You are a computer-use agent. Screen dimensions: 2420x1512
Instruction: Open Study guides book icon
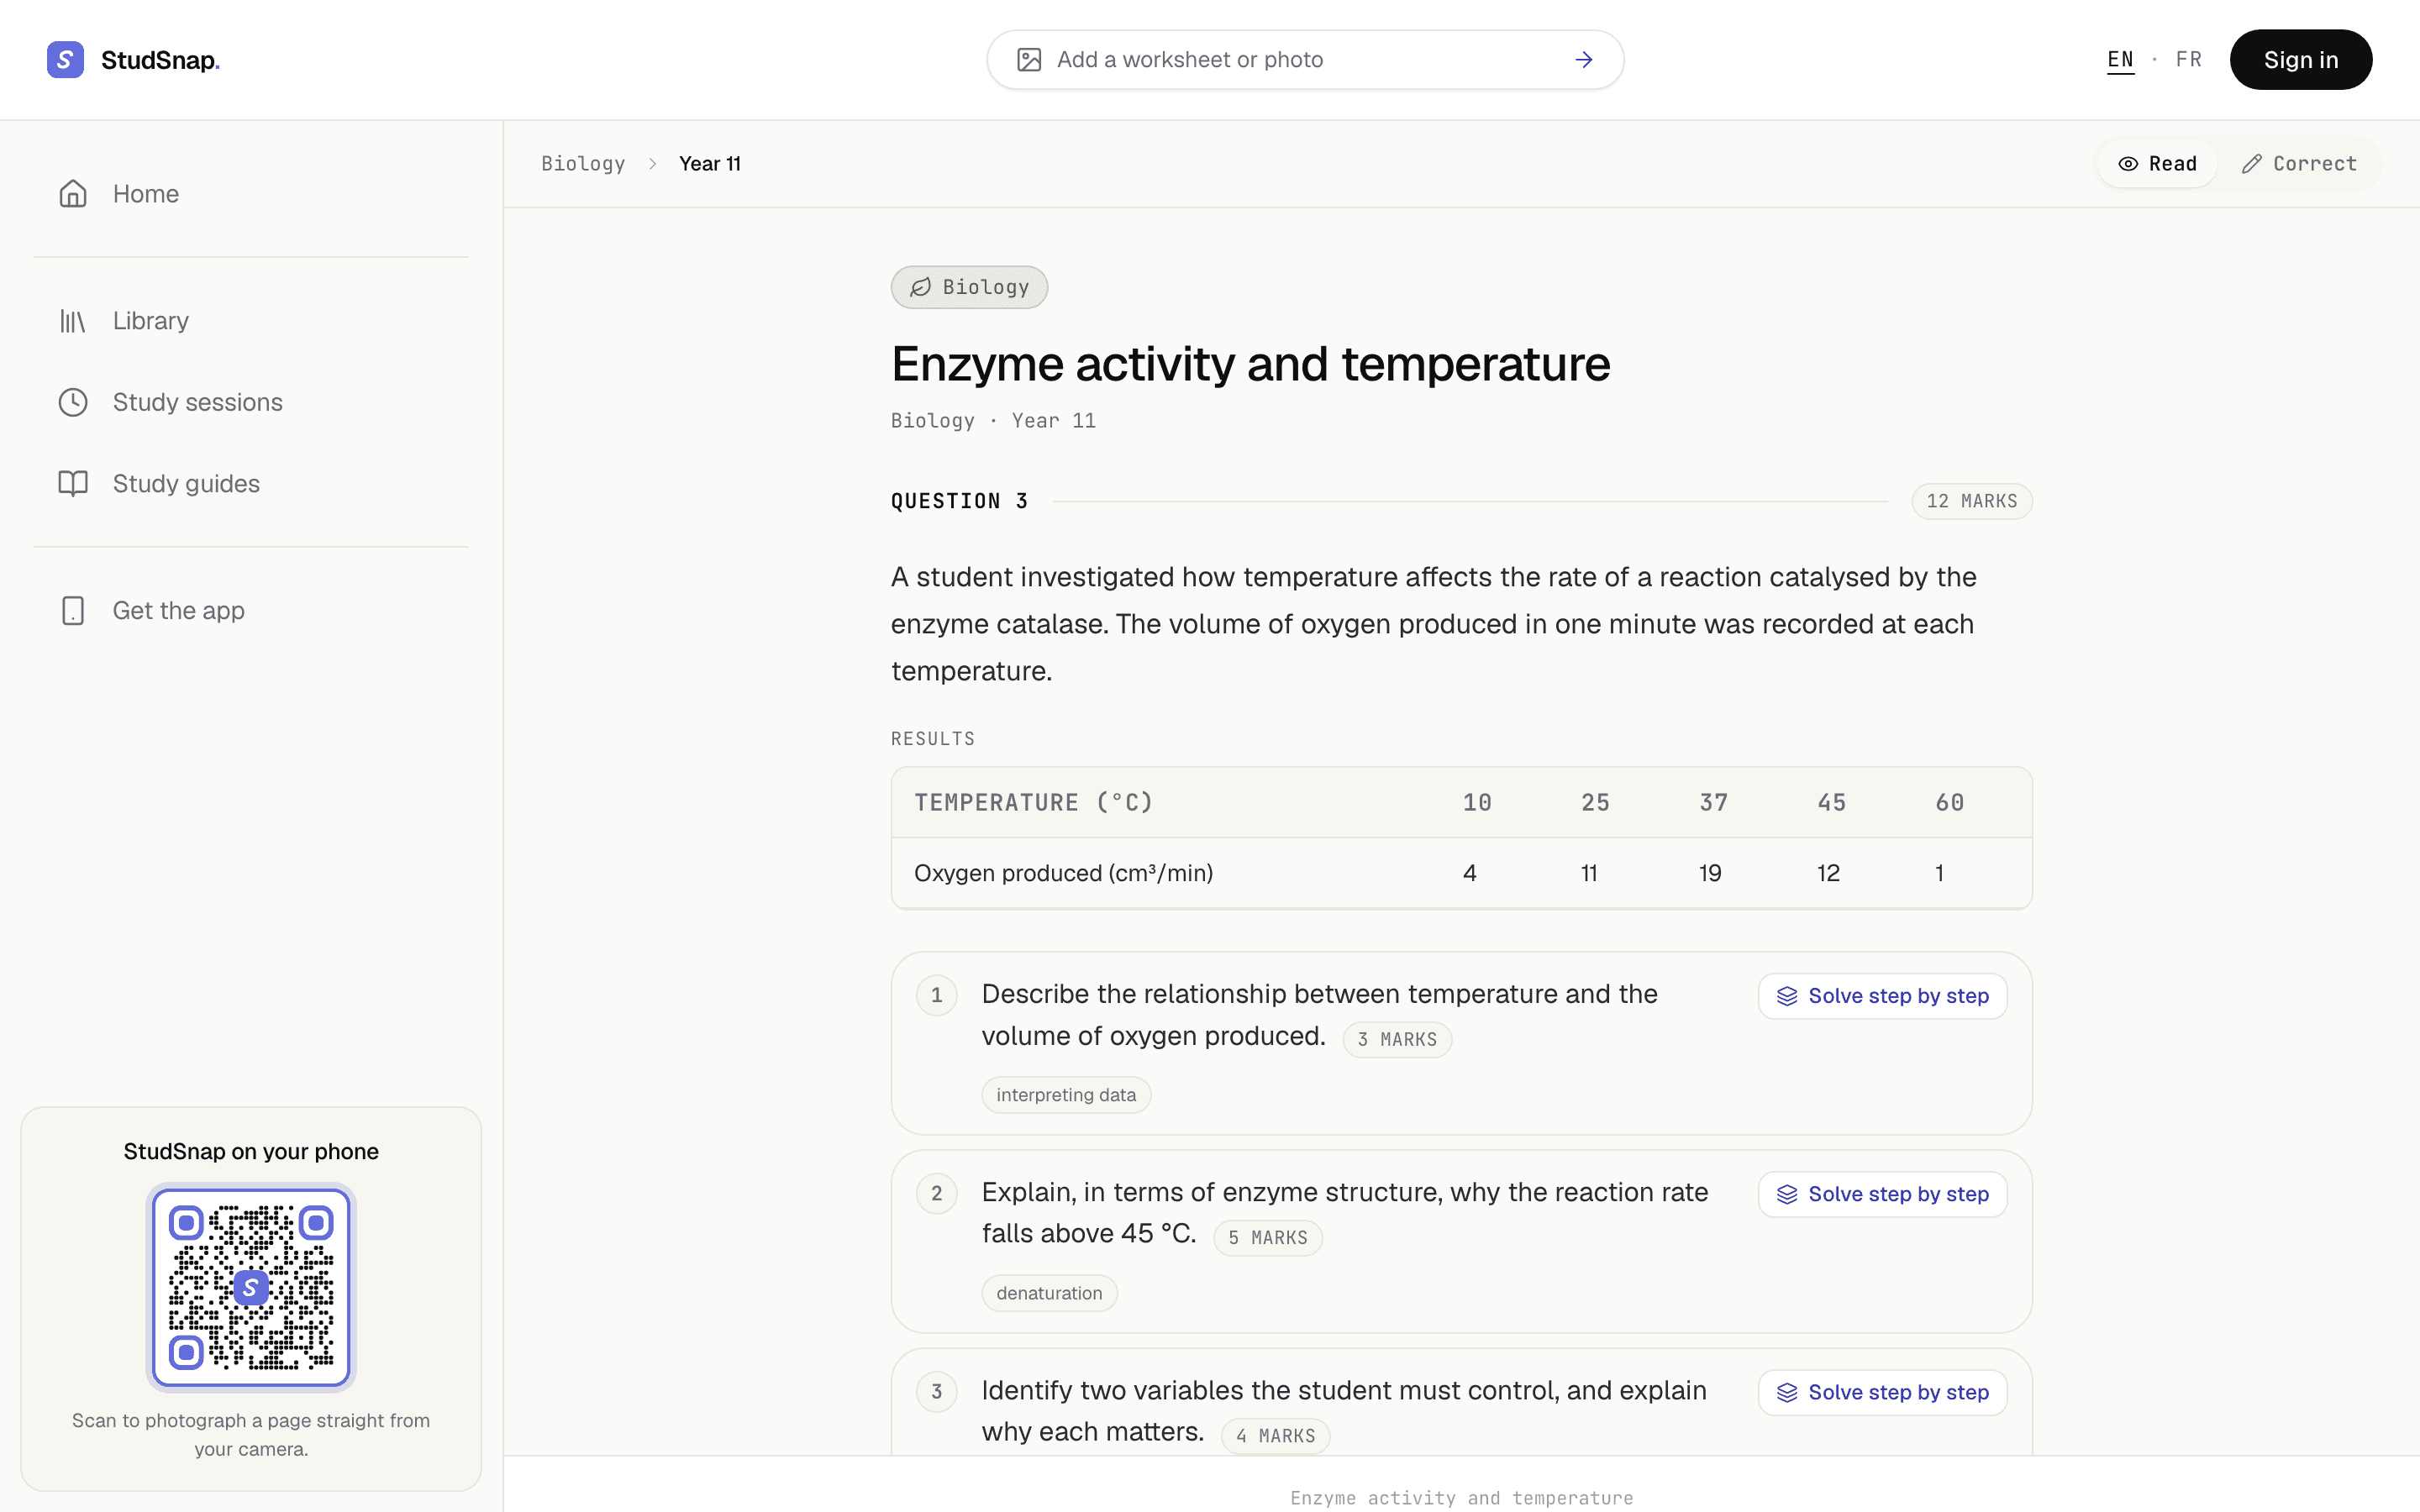click(73, 484)
